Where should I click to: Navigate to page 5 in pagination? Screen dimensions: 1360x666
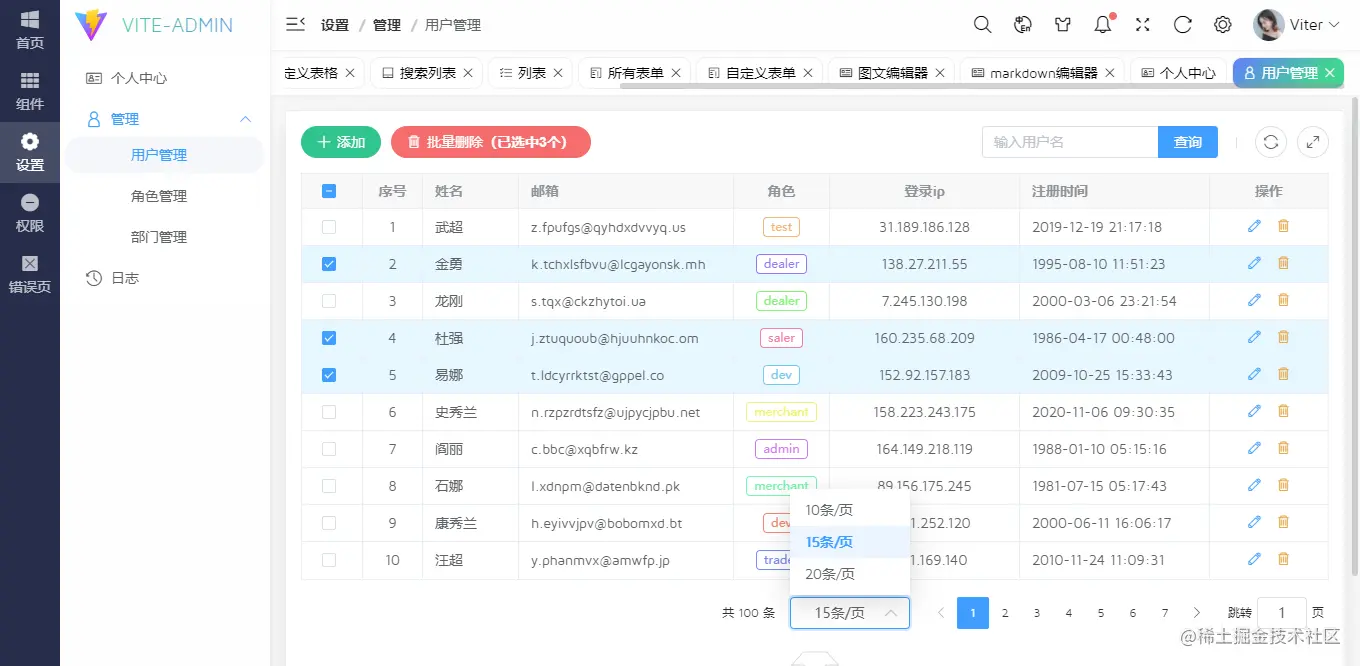(x=1100, y=612)
